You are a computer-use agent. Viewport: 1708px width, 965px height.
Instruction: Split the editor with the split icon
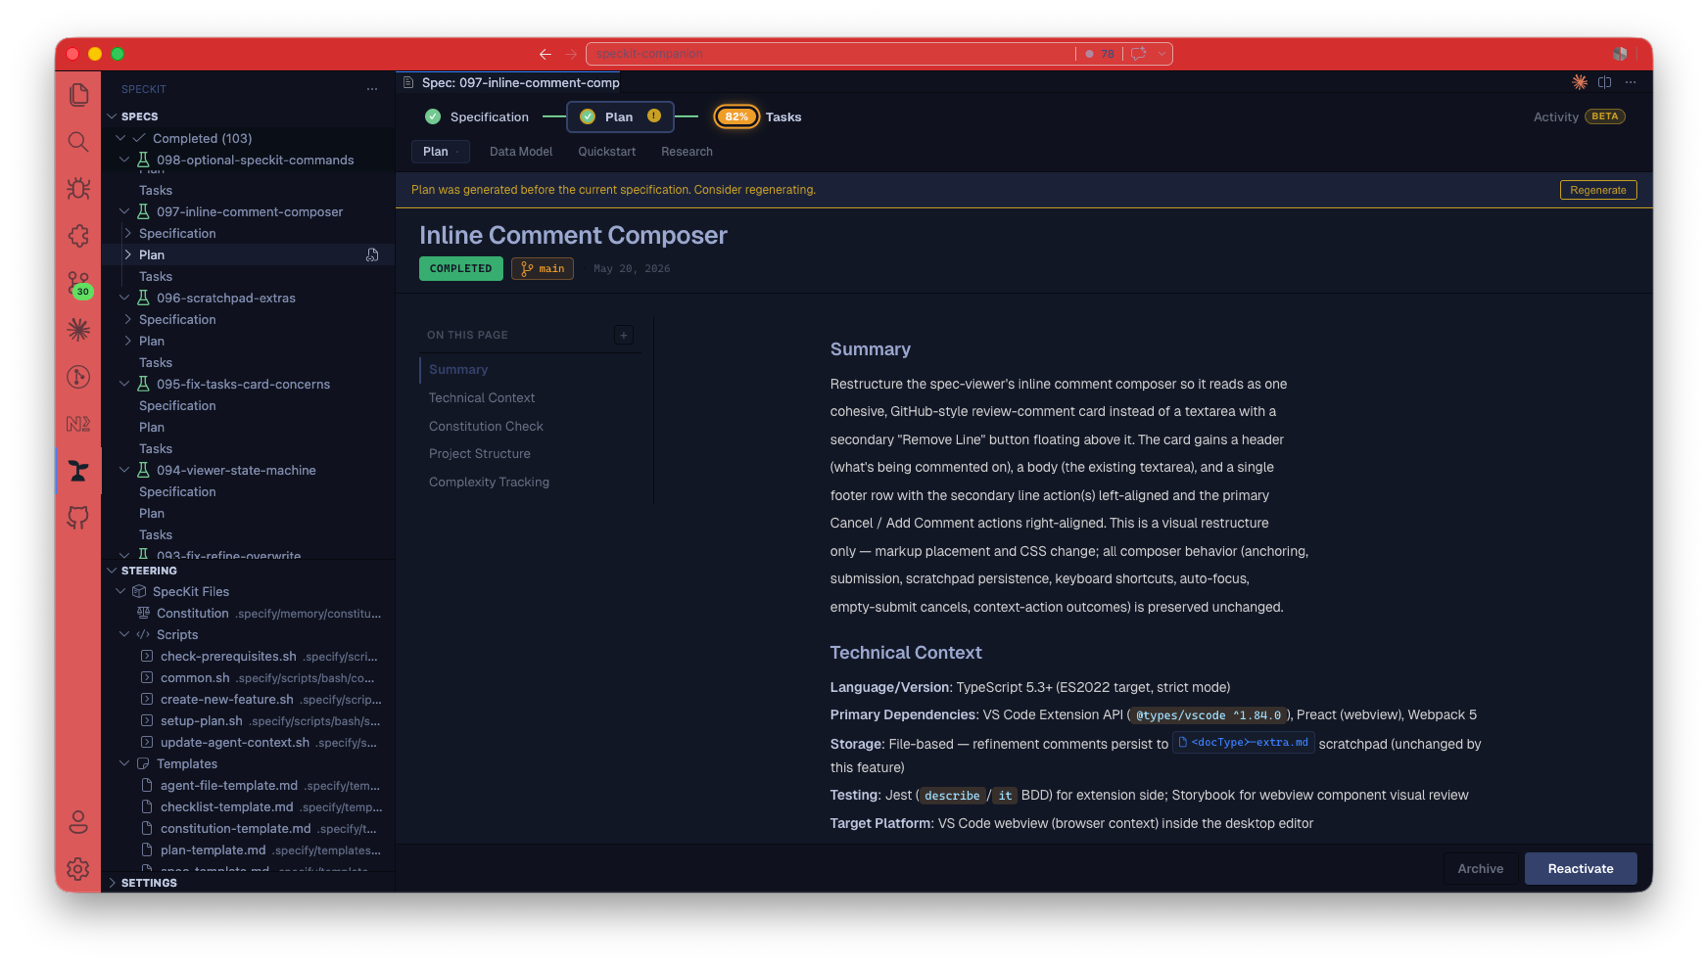(x=1604, y=82)
